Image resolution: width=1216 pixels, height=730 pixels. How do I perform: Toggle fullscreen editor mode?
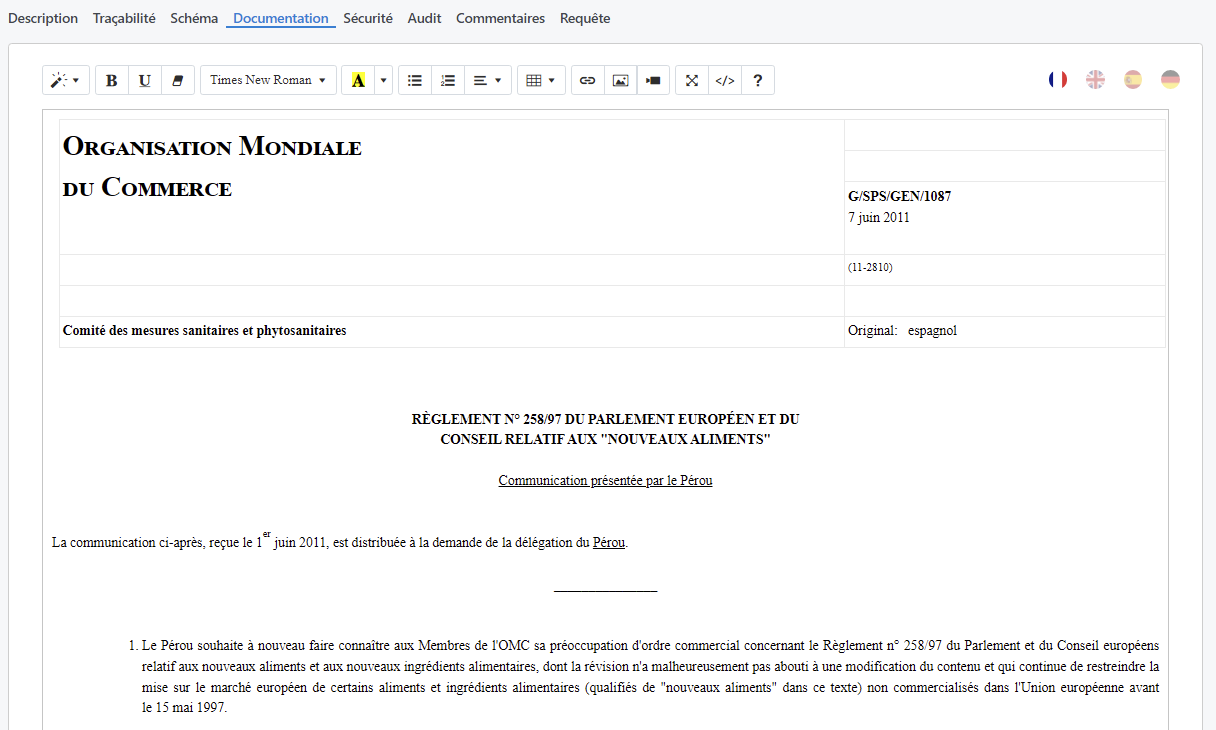(x=692, y=80)
